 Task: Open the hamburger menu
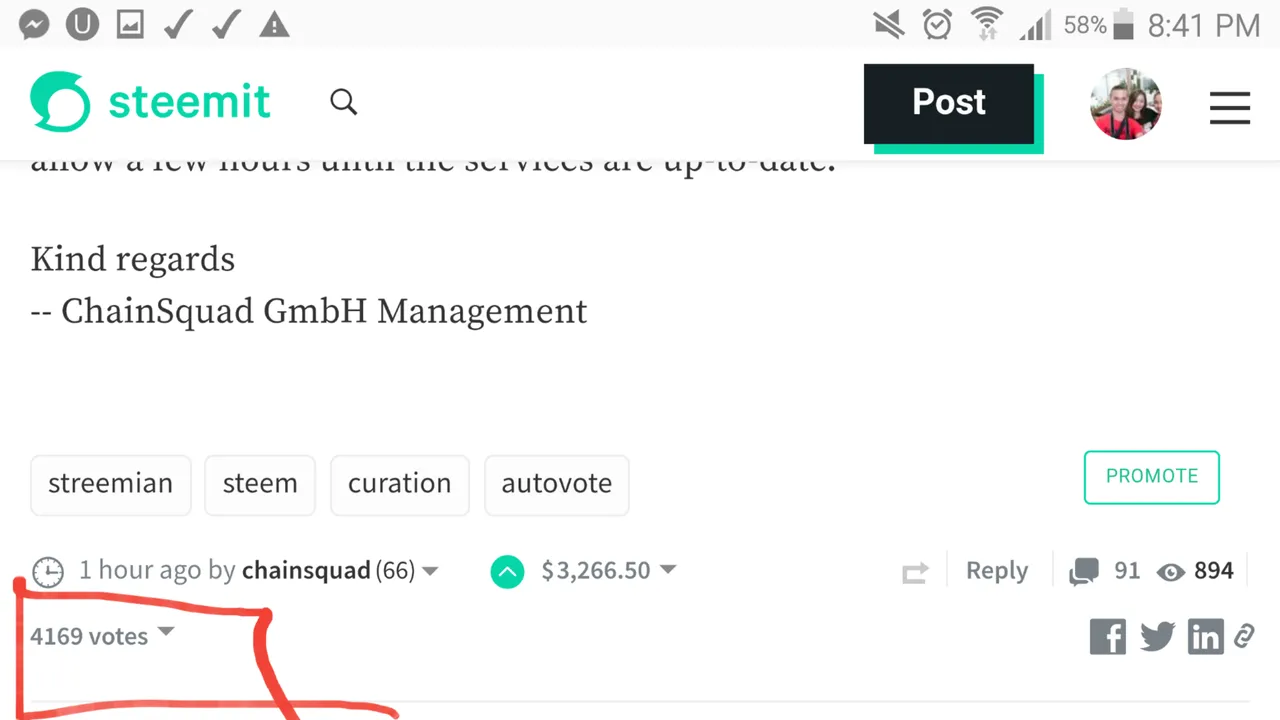click(x=1230, y=108)
